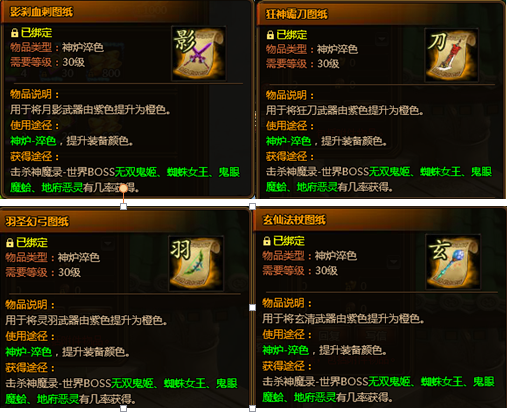
Task: Click the lock icon in 玄仙法杖图纸
Action: coord(267,241)
